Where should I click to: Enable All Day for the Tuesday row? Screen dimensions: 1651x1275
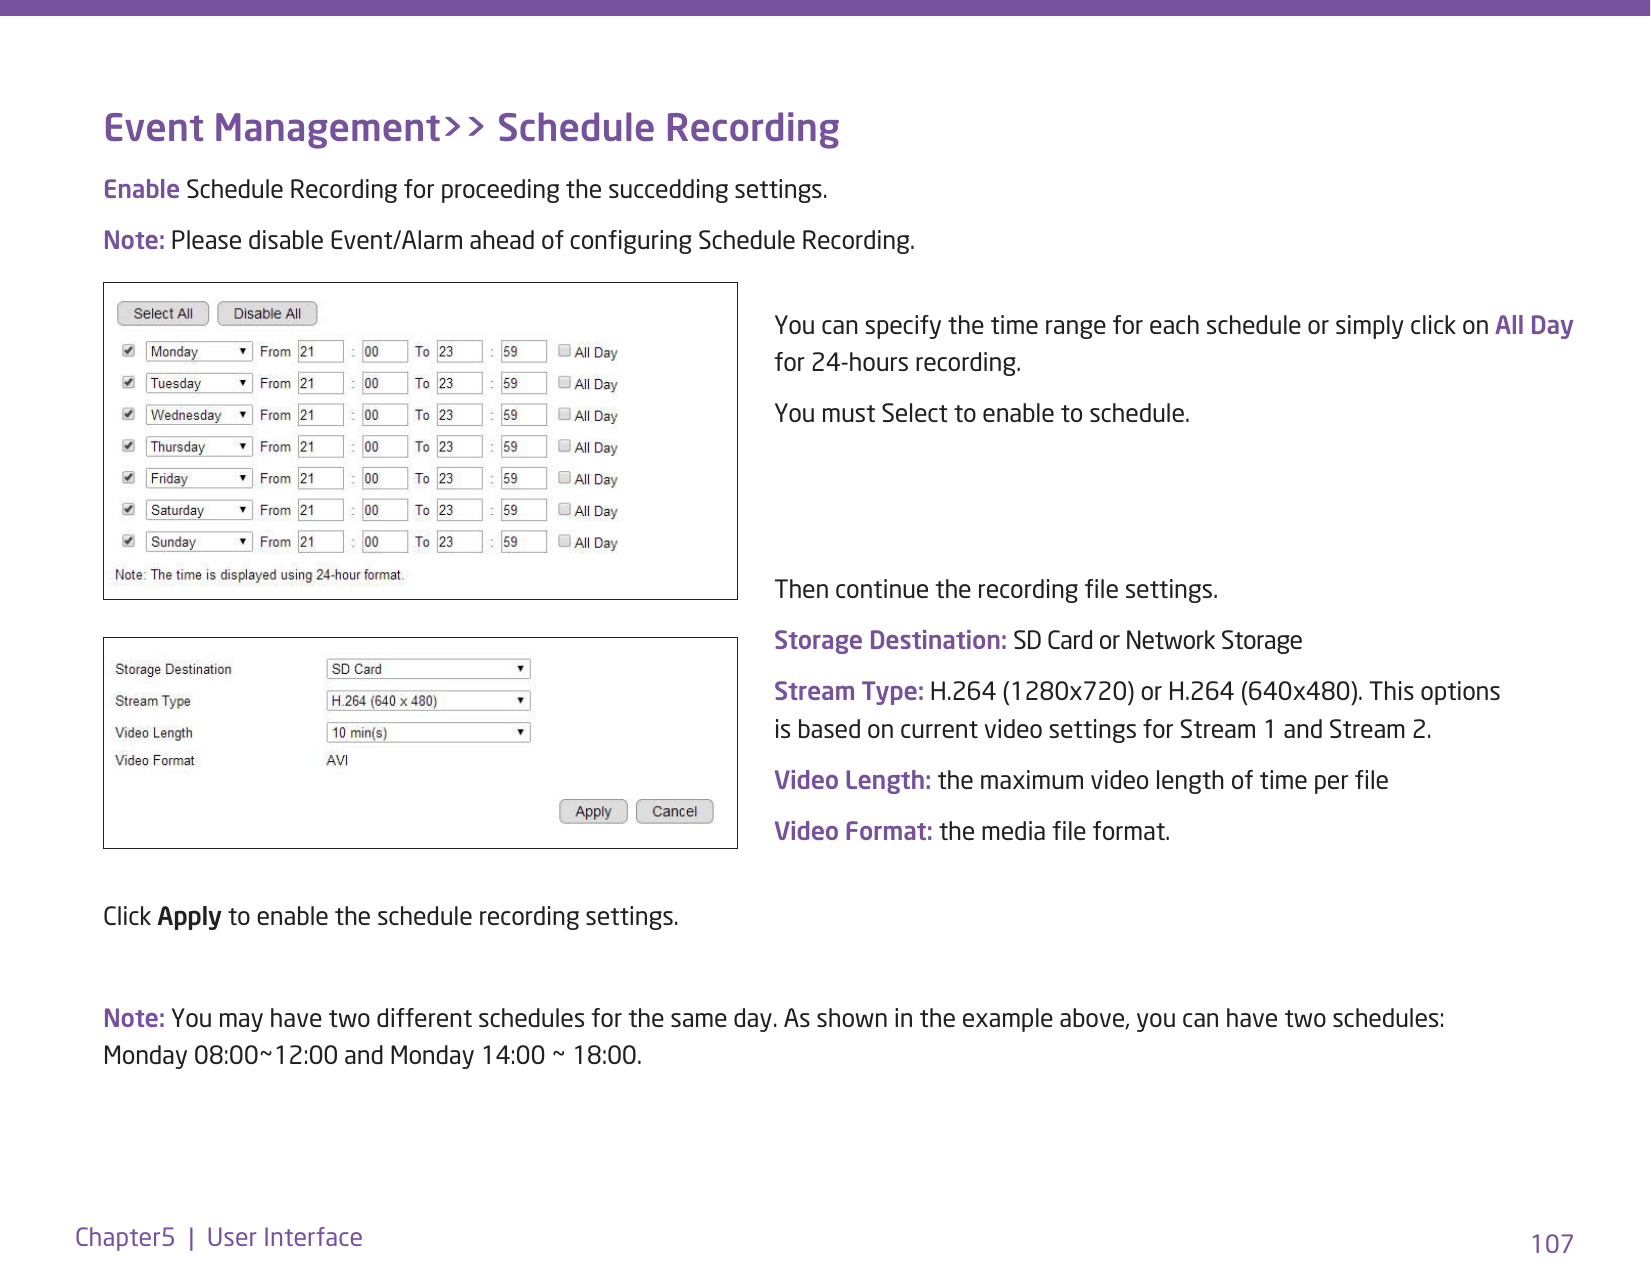tap(565, 383)
